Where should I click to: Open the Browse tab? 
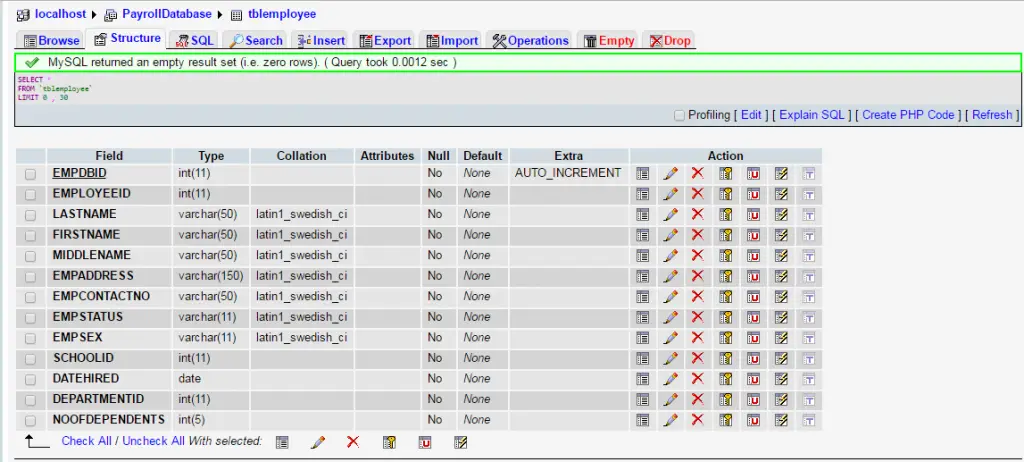(51, 41)
